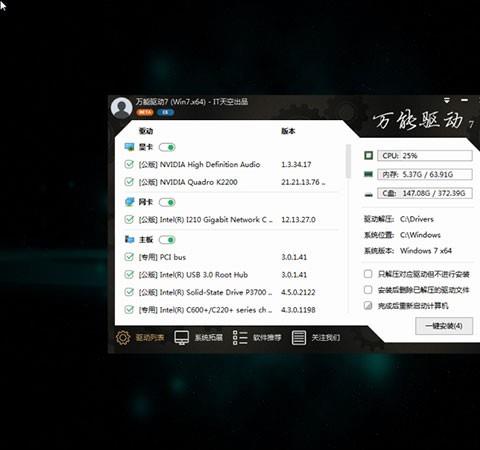Uncheck NVIDIA High Definition Audio driver
The width and height of the screenshot is (480, 450).
[x=129, y=164]
